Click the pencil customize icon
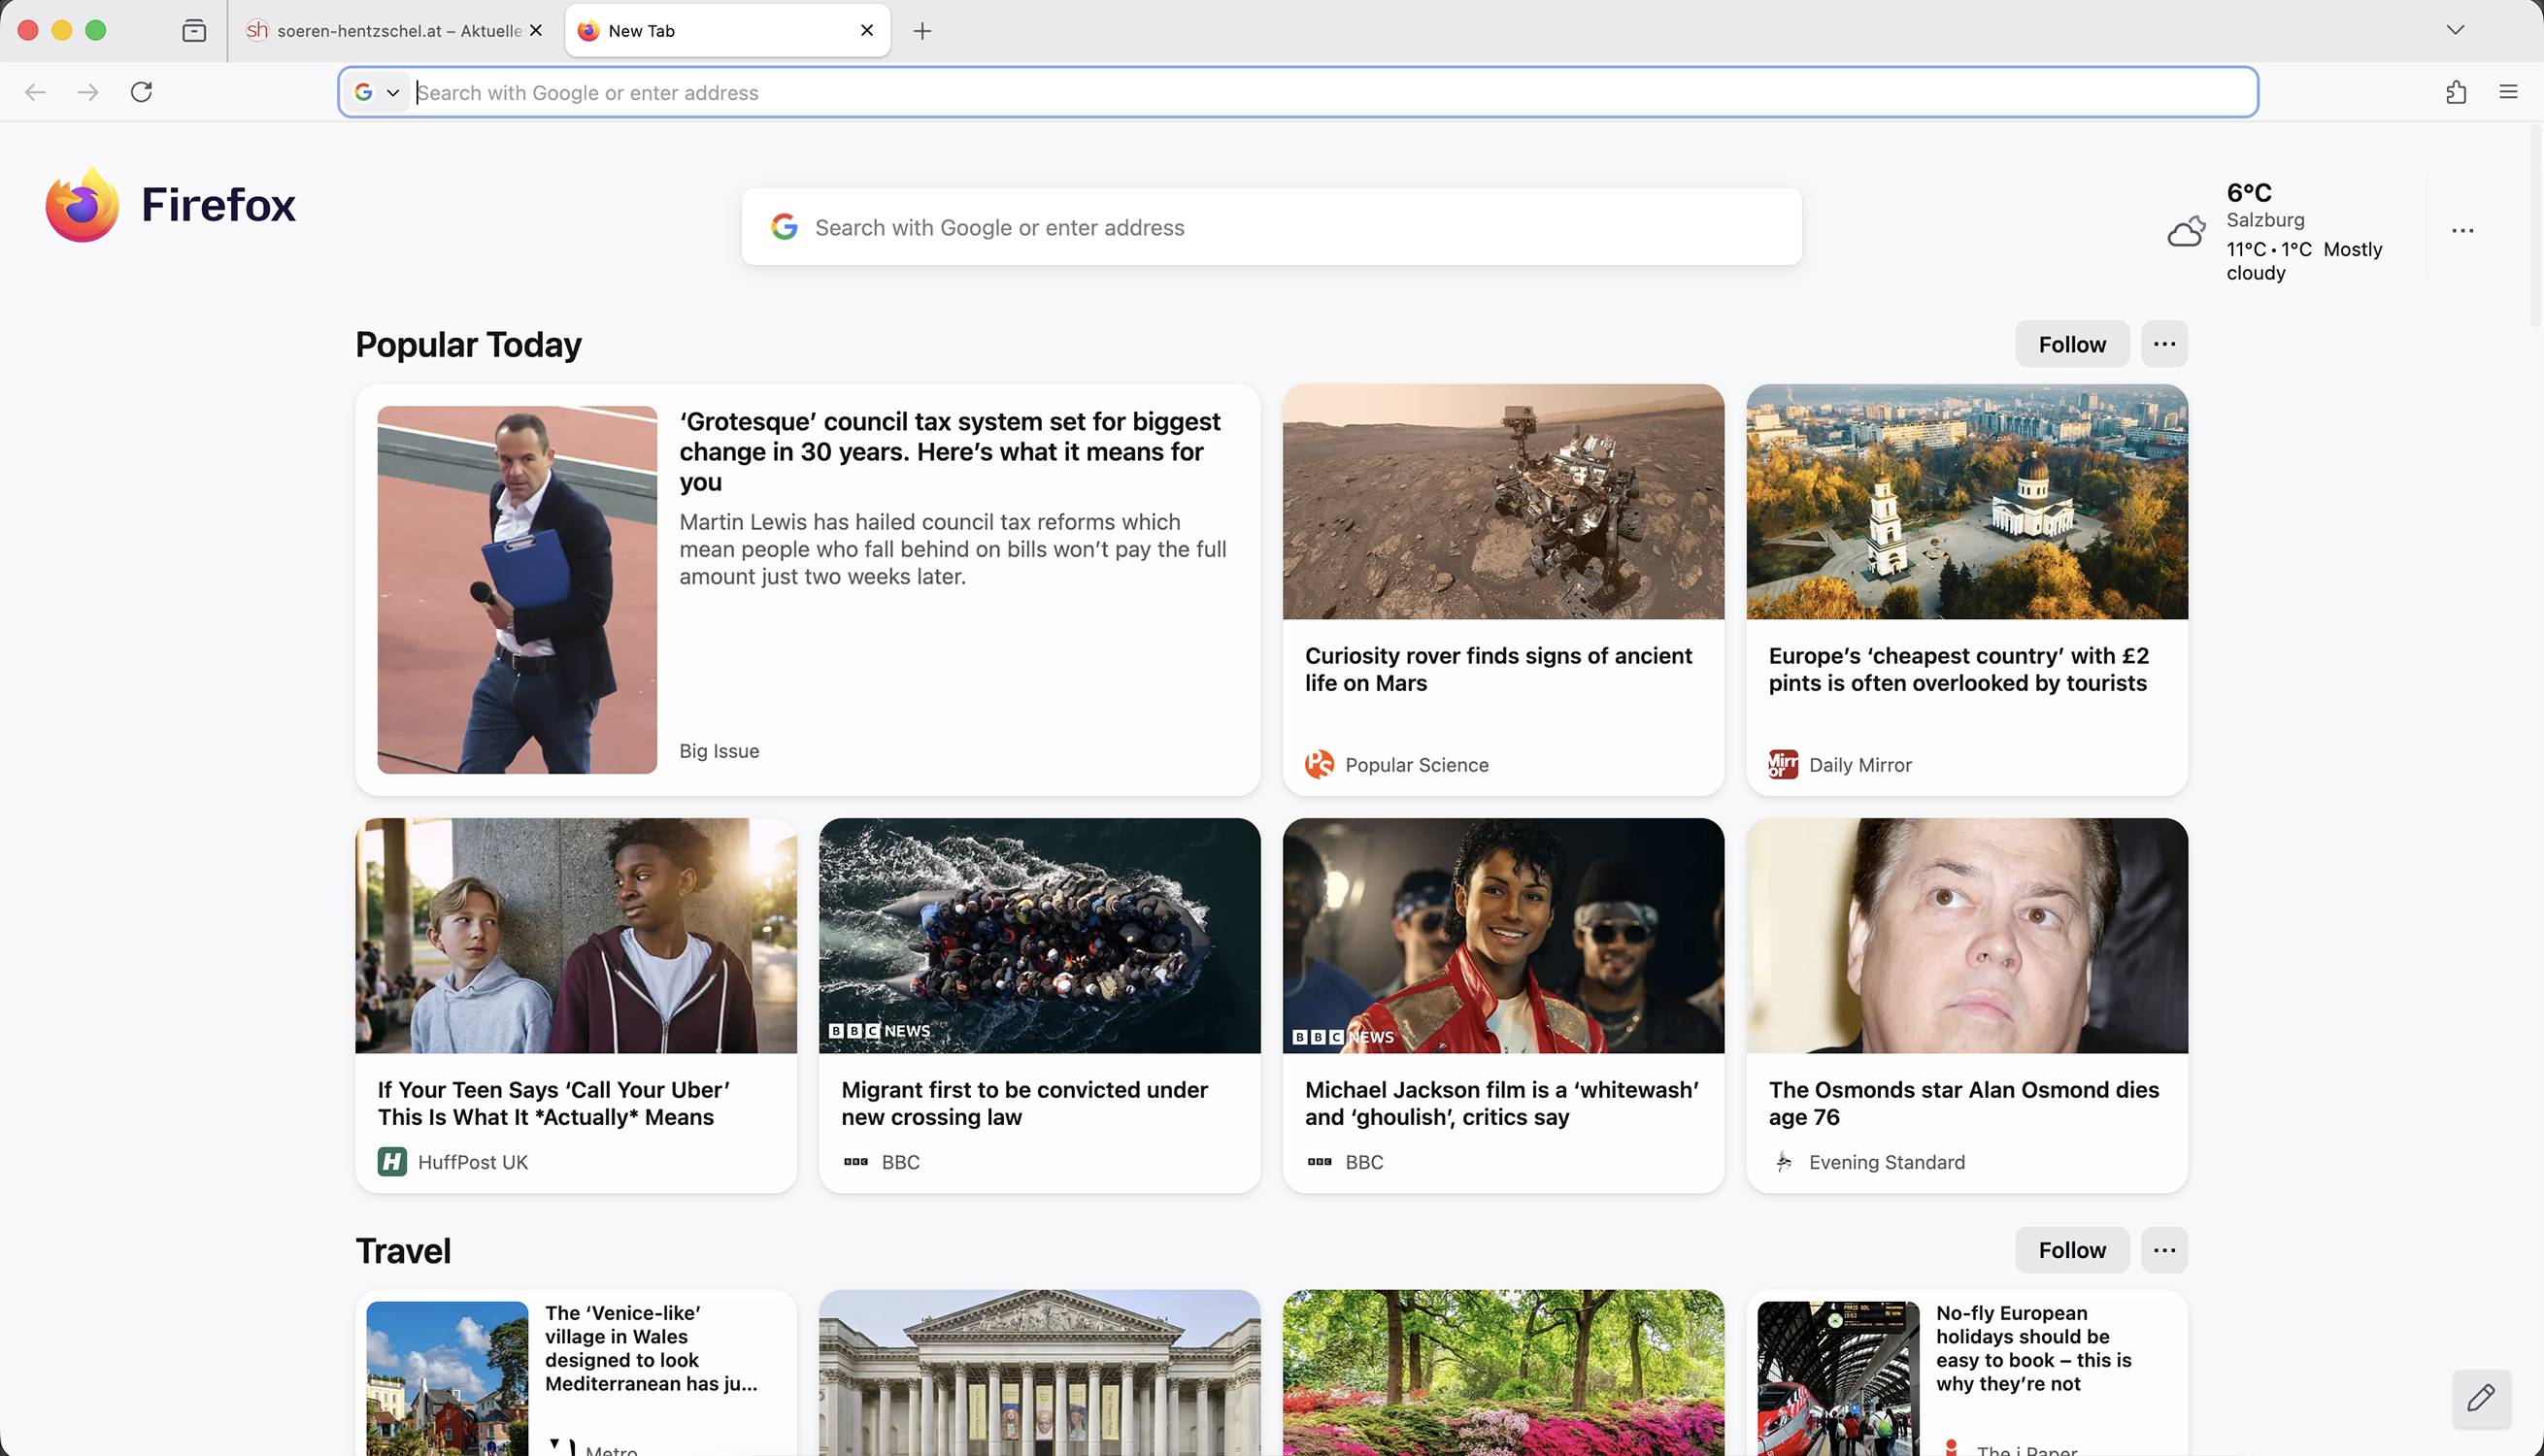Screen dimensions: 2544x1456 [2480, 1397]
